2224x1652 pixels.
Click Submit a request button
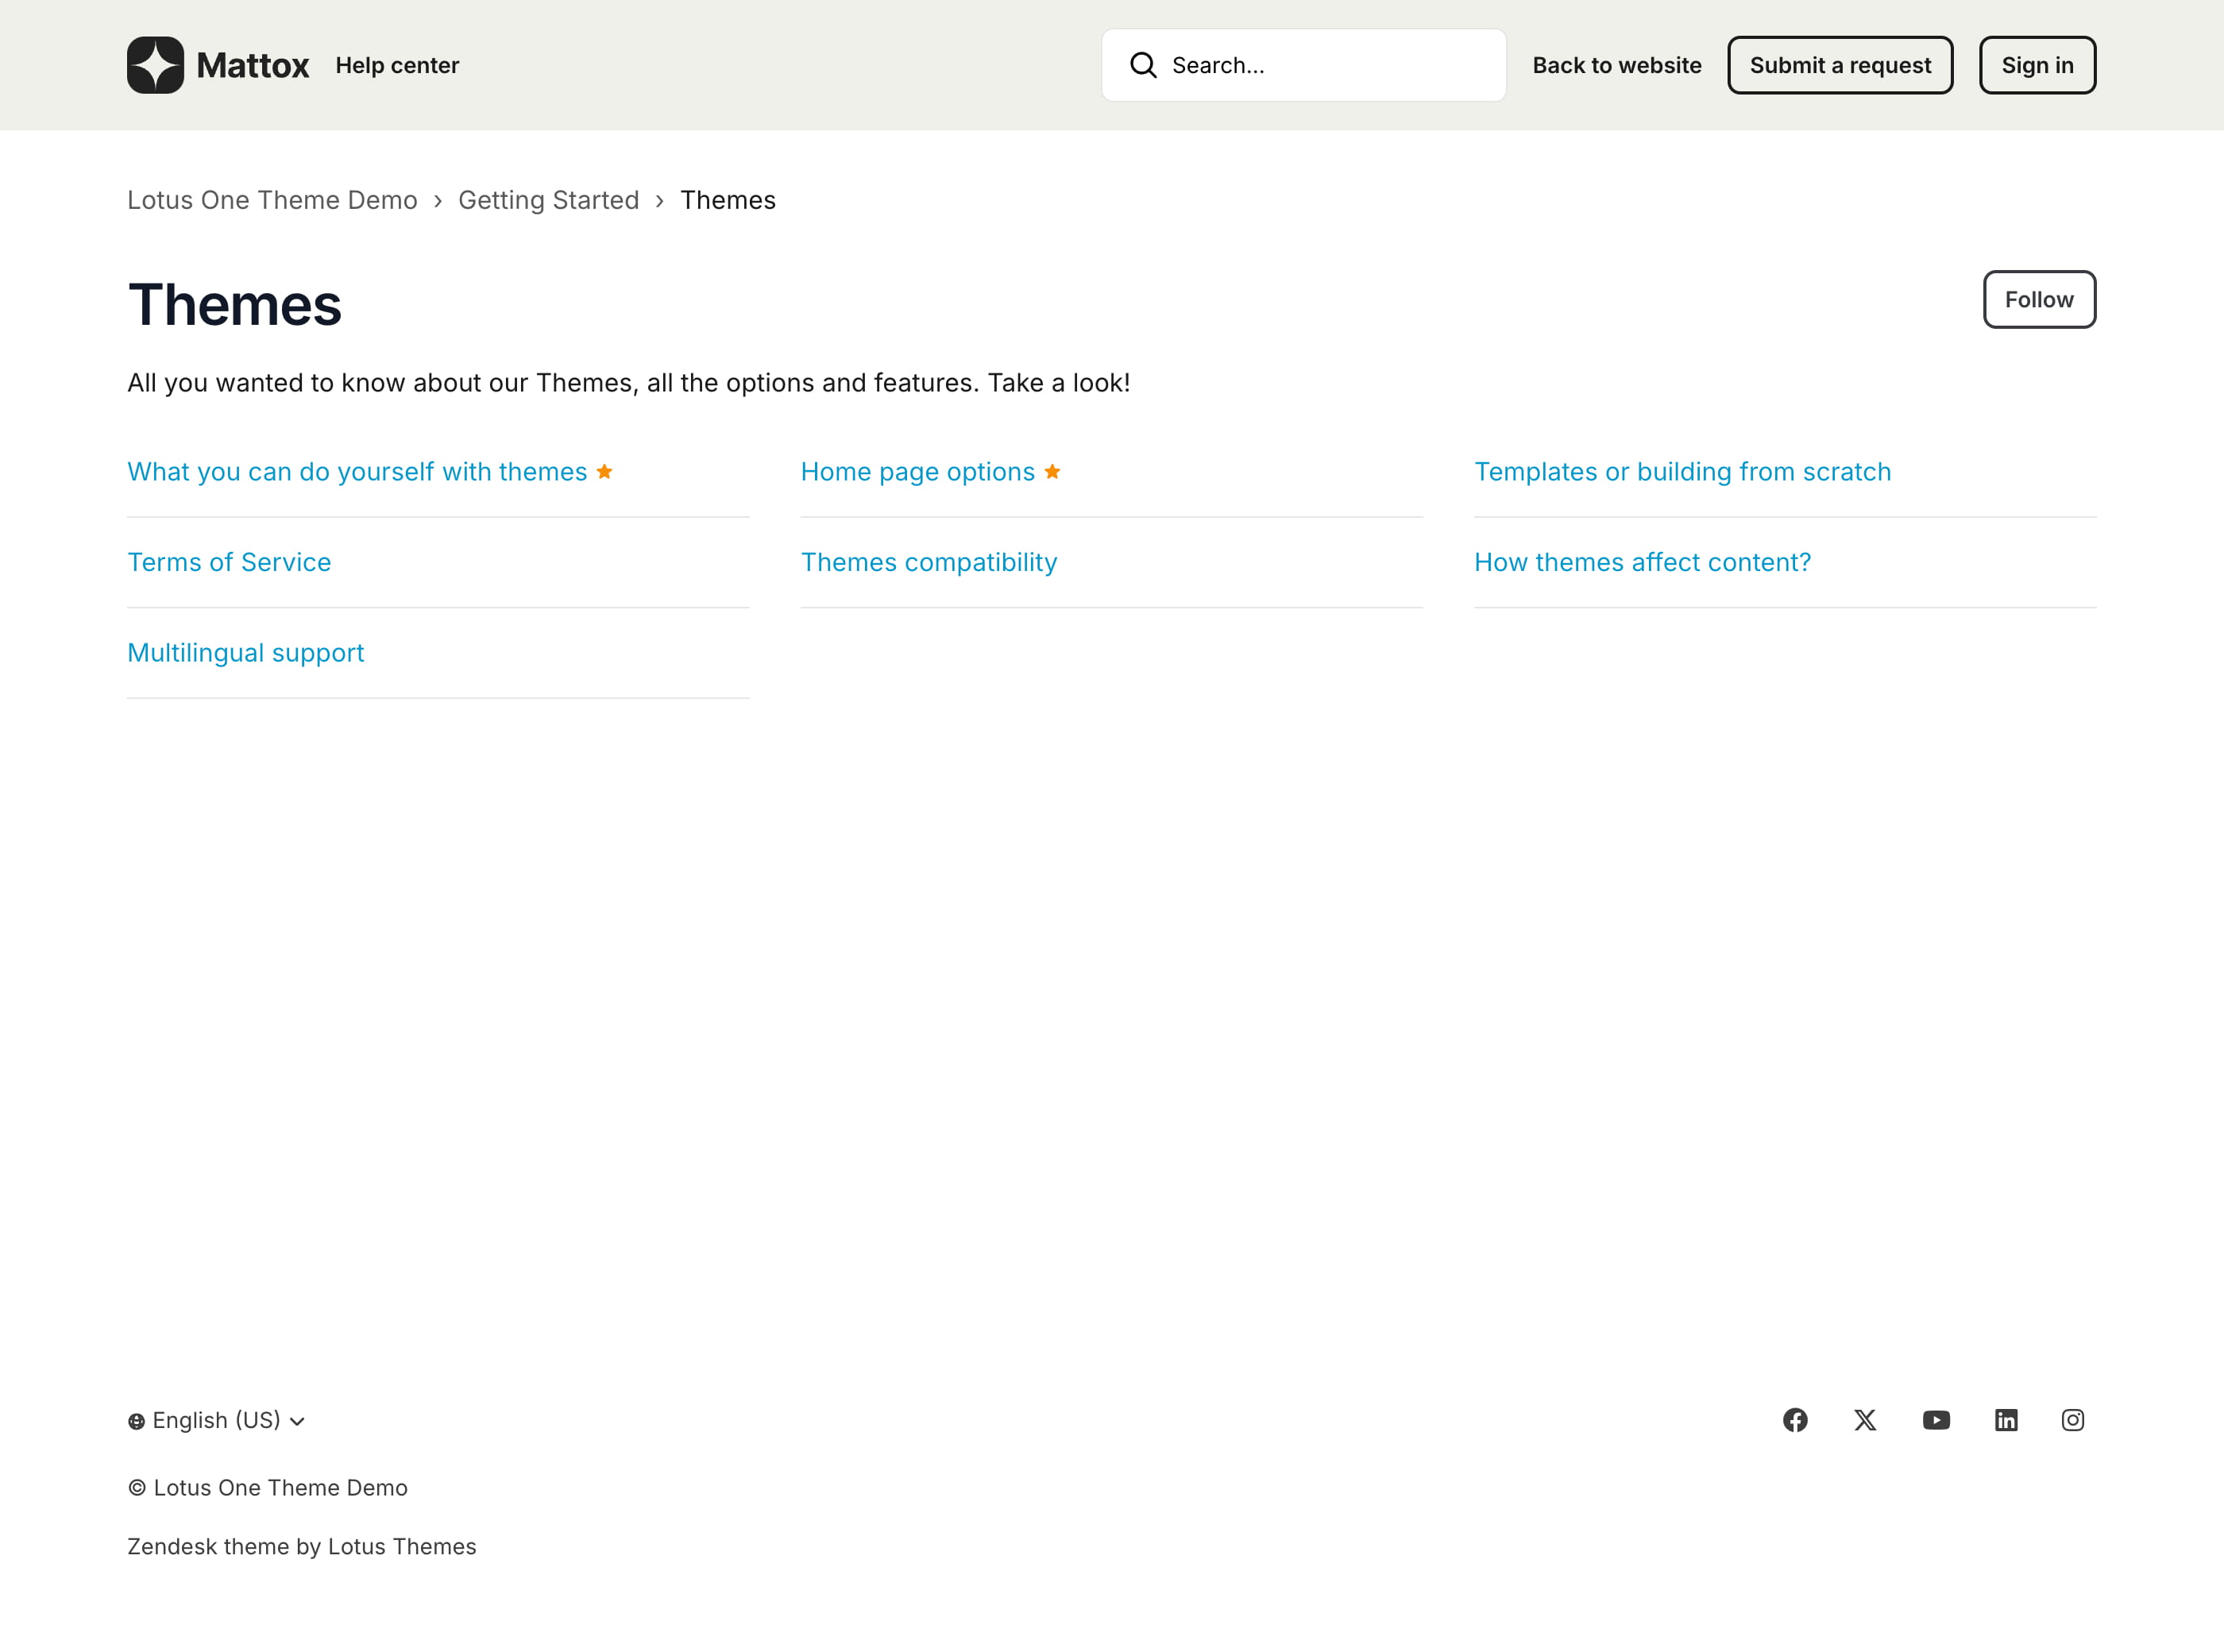(x=1840, y=65)
